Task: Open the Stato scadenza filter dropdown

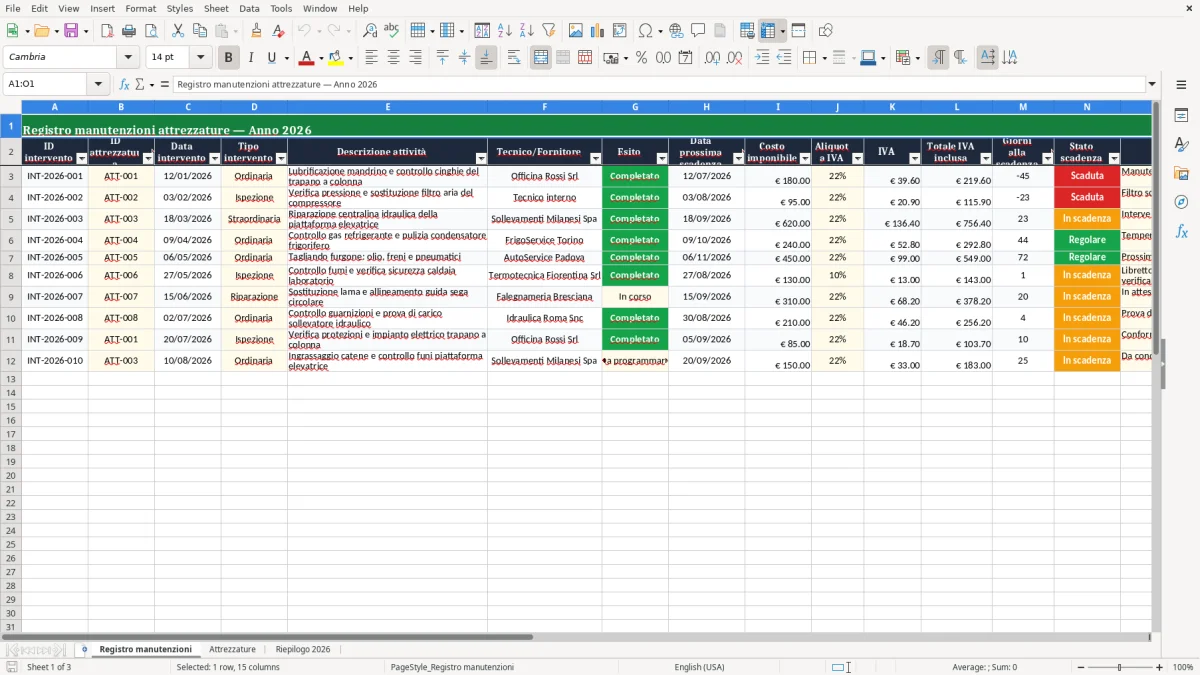Action: (x=1114, y=158)
